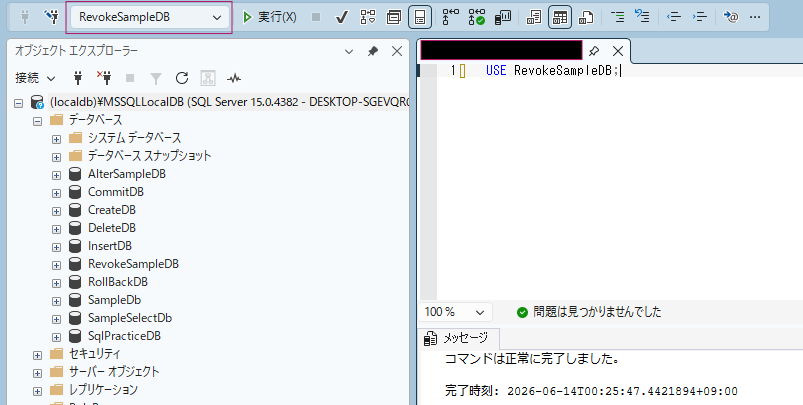Expand the セキュリティ folder
This screenshot has height=405, width=803.
37,355
